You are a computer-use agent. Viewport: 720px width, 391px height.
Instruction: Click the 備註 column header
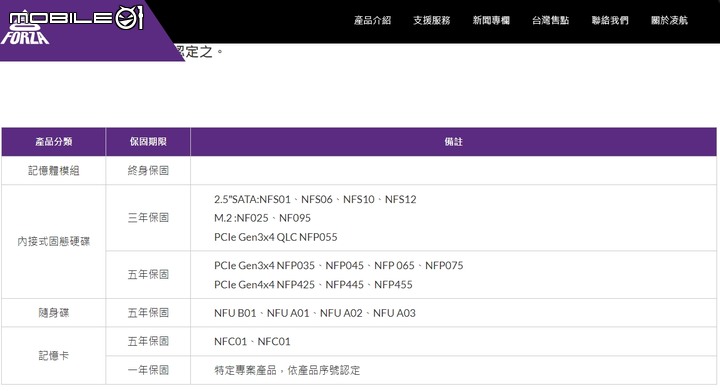(453, 142)
